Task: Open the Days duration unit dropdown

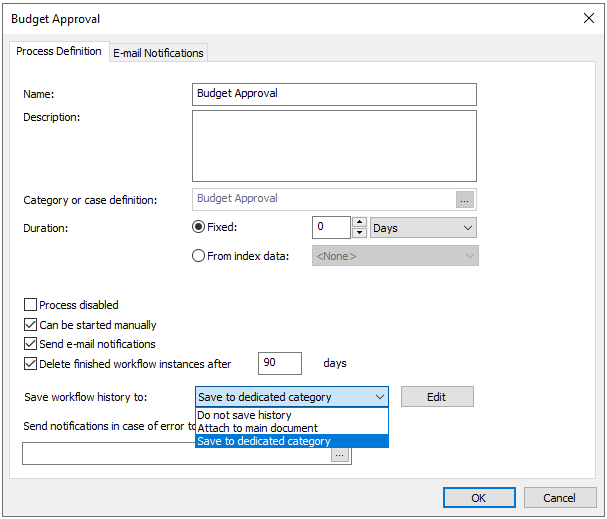Action: [423, 228]
